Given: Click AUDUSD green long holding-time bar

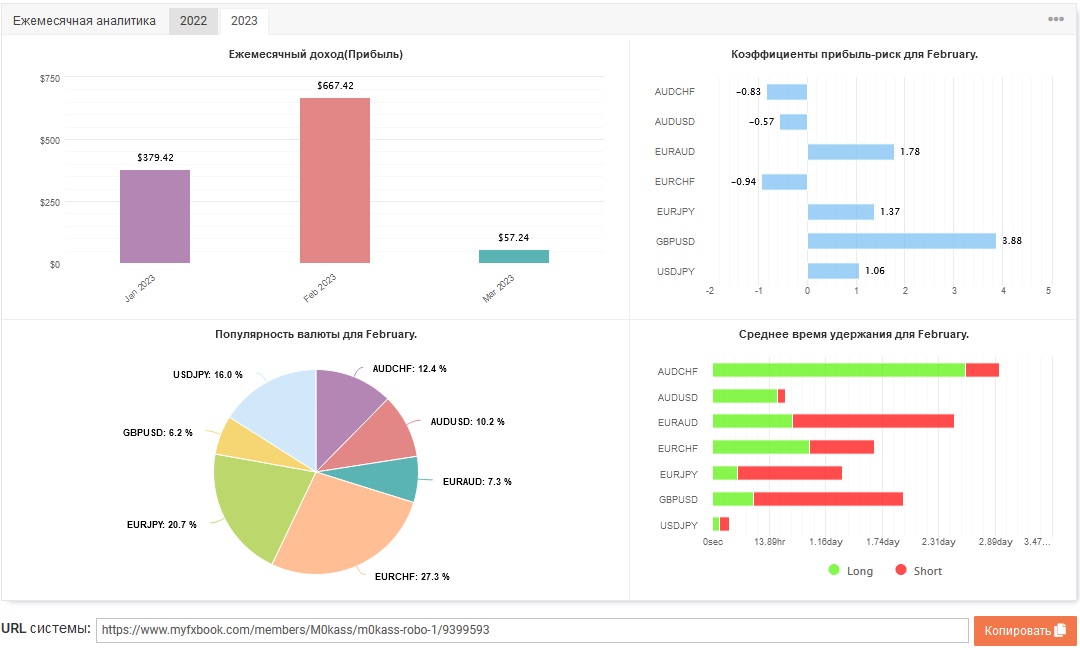Looking at the screenshot, I should tap(745, 396).
